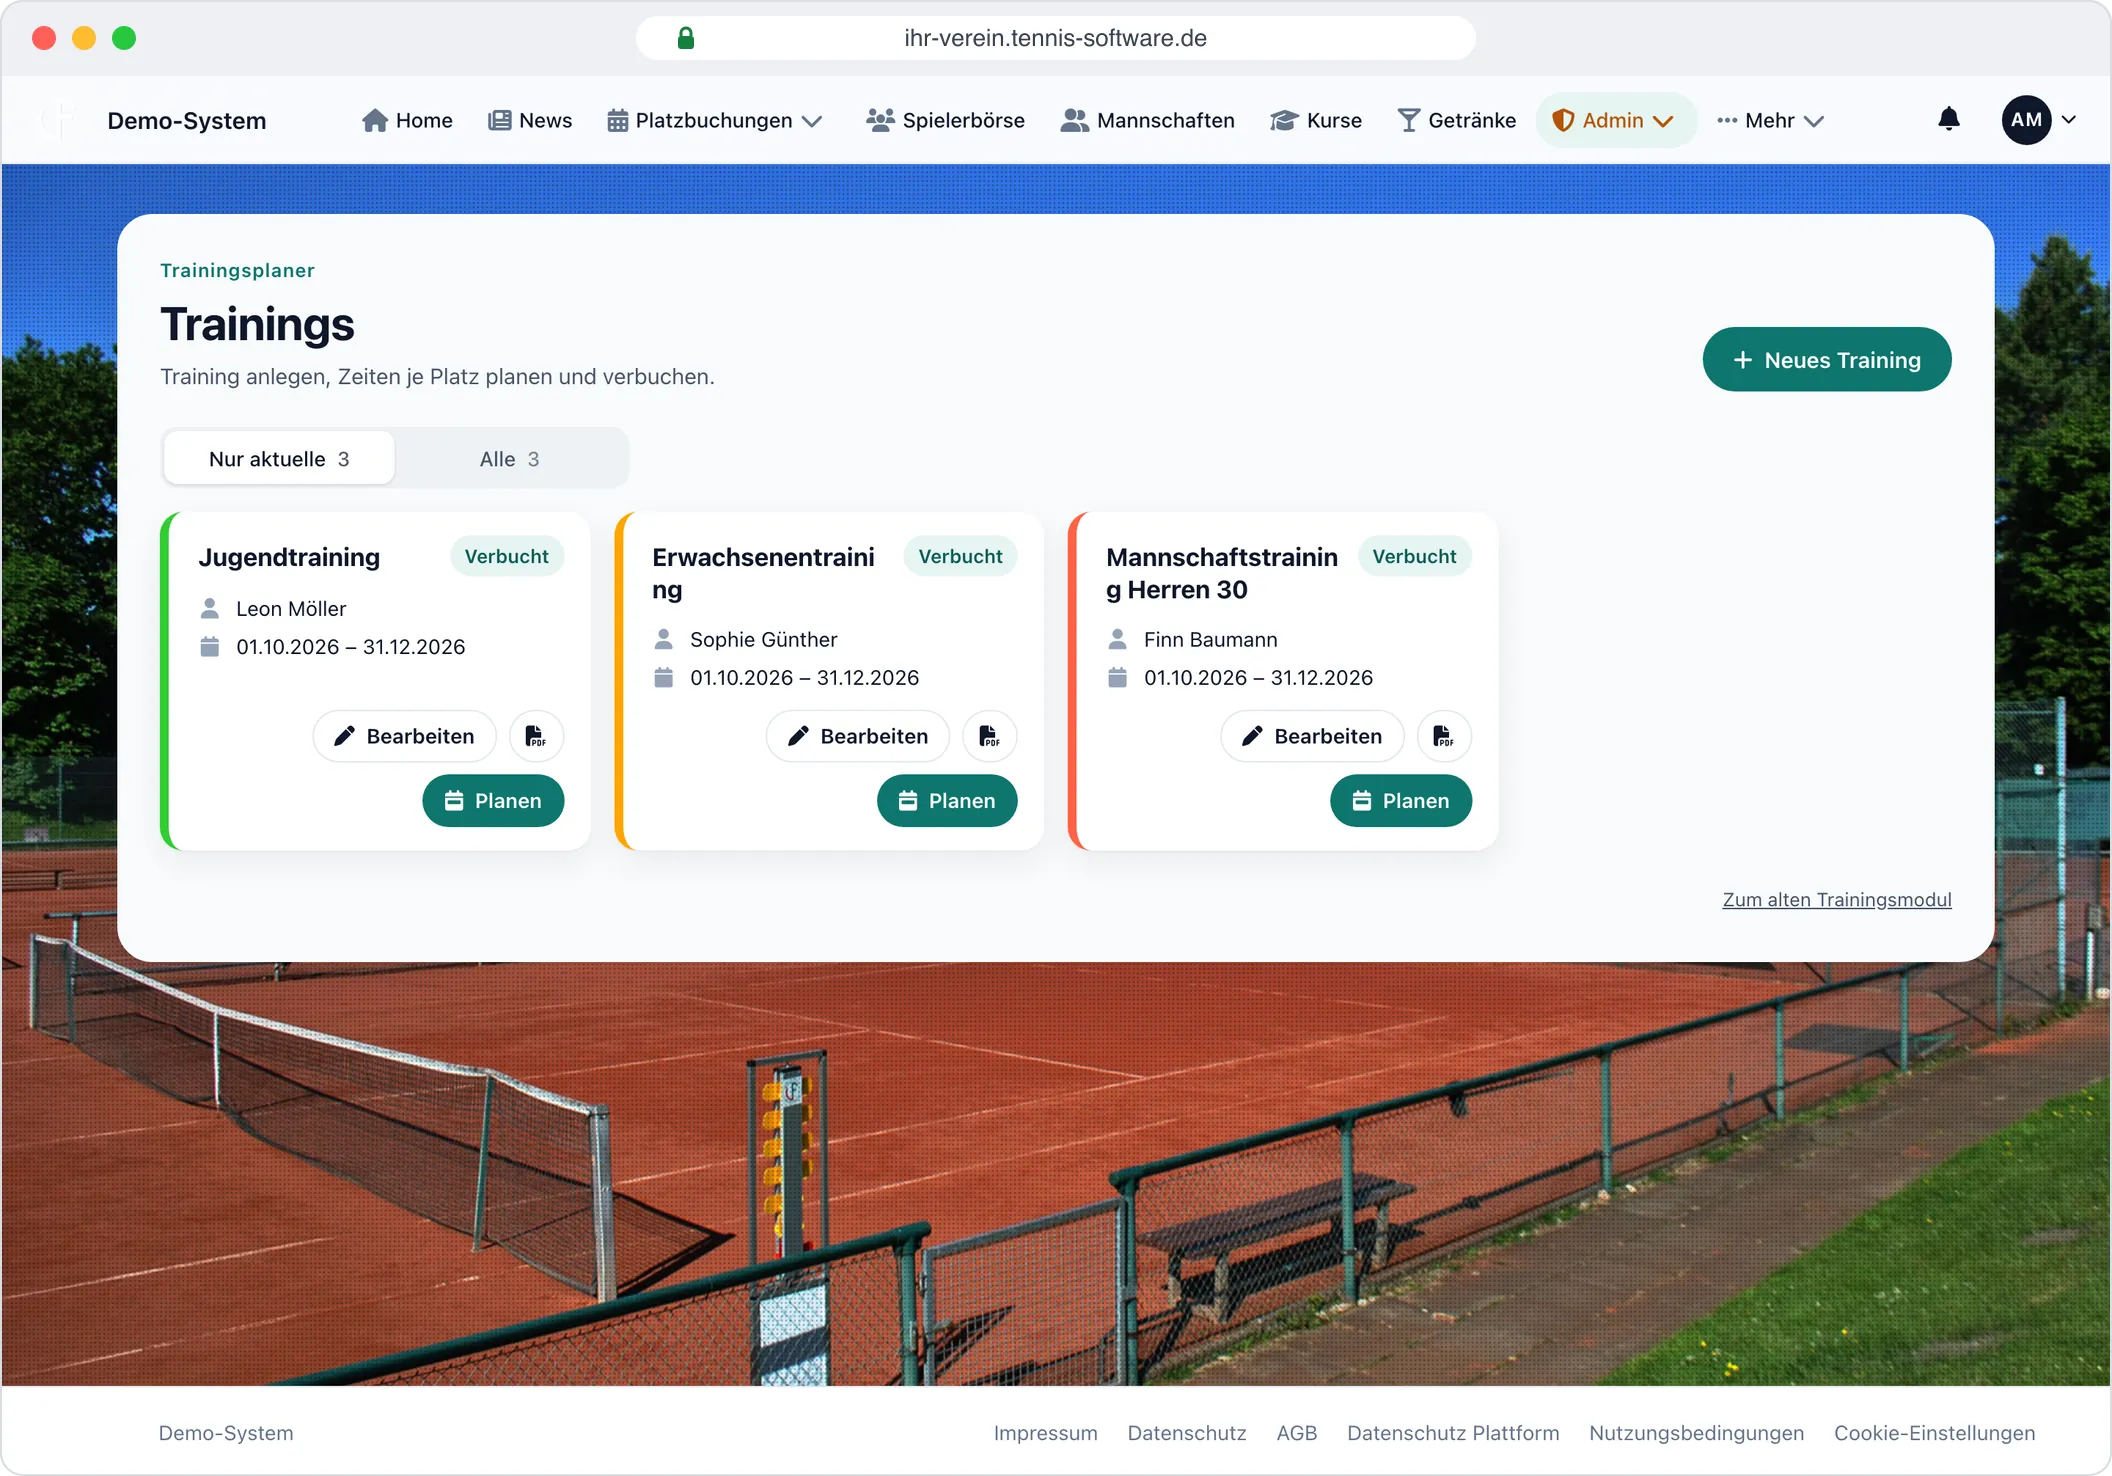
Task: Switch to the Nur aktuelle tab
Action: (279, 458)
